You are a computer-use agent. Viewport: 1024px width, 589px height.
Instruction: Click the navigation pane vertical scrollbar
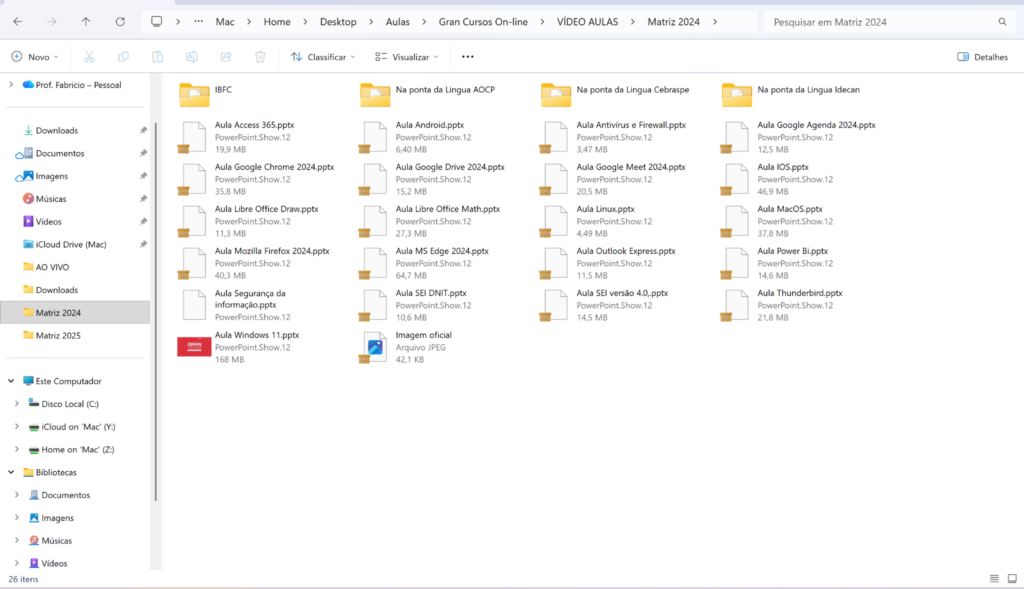(155, 312)
